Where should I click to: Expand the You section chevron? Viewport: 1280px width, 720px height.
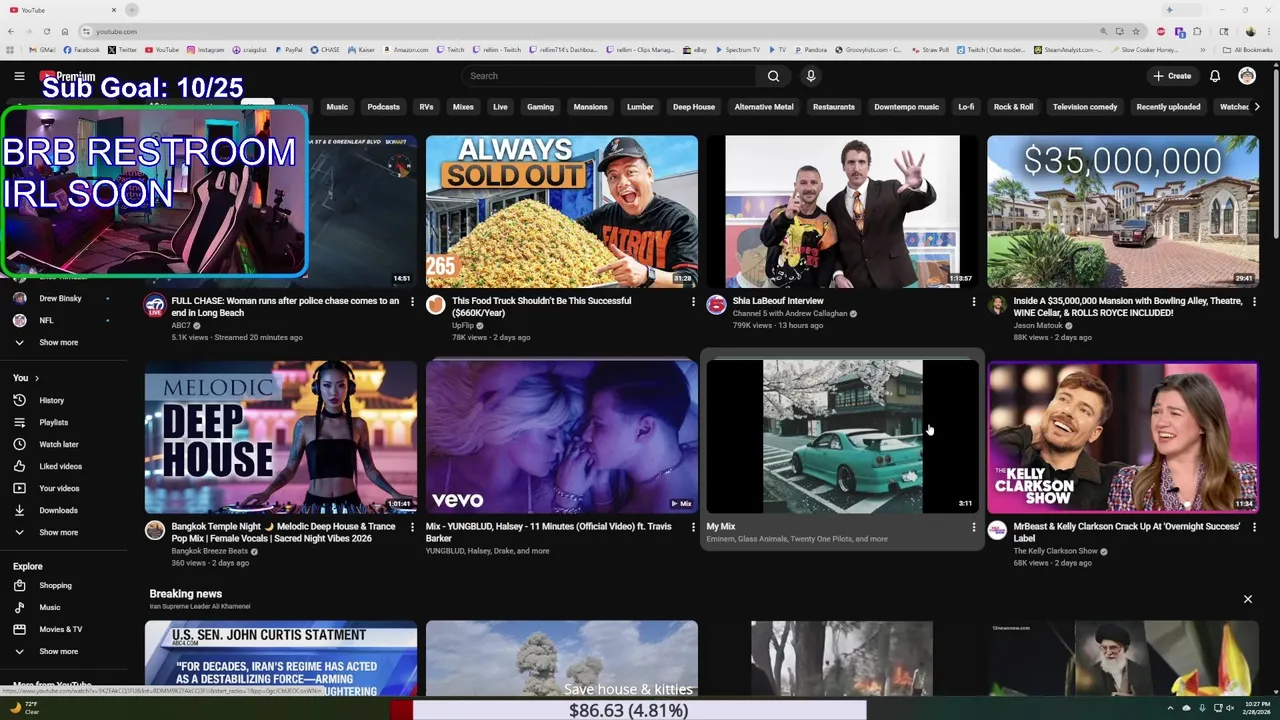coord(36,378)
